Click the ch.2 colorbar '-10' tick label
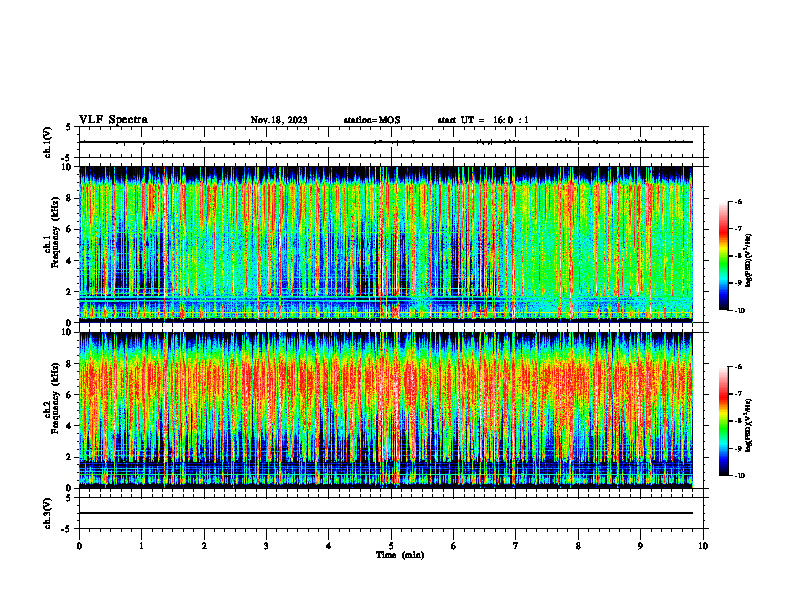This screenshot has height=612, width=792. click(739, 476)
